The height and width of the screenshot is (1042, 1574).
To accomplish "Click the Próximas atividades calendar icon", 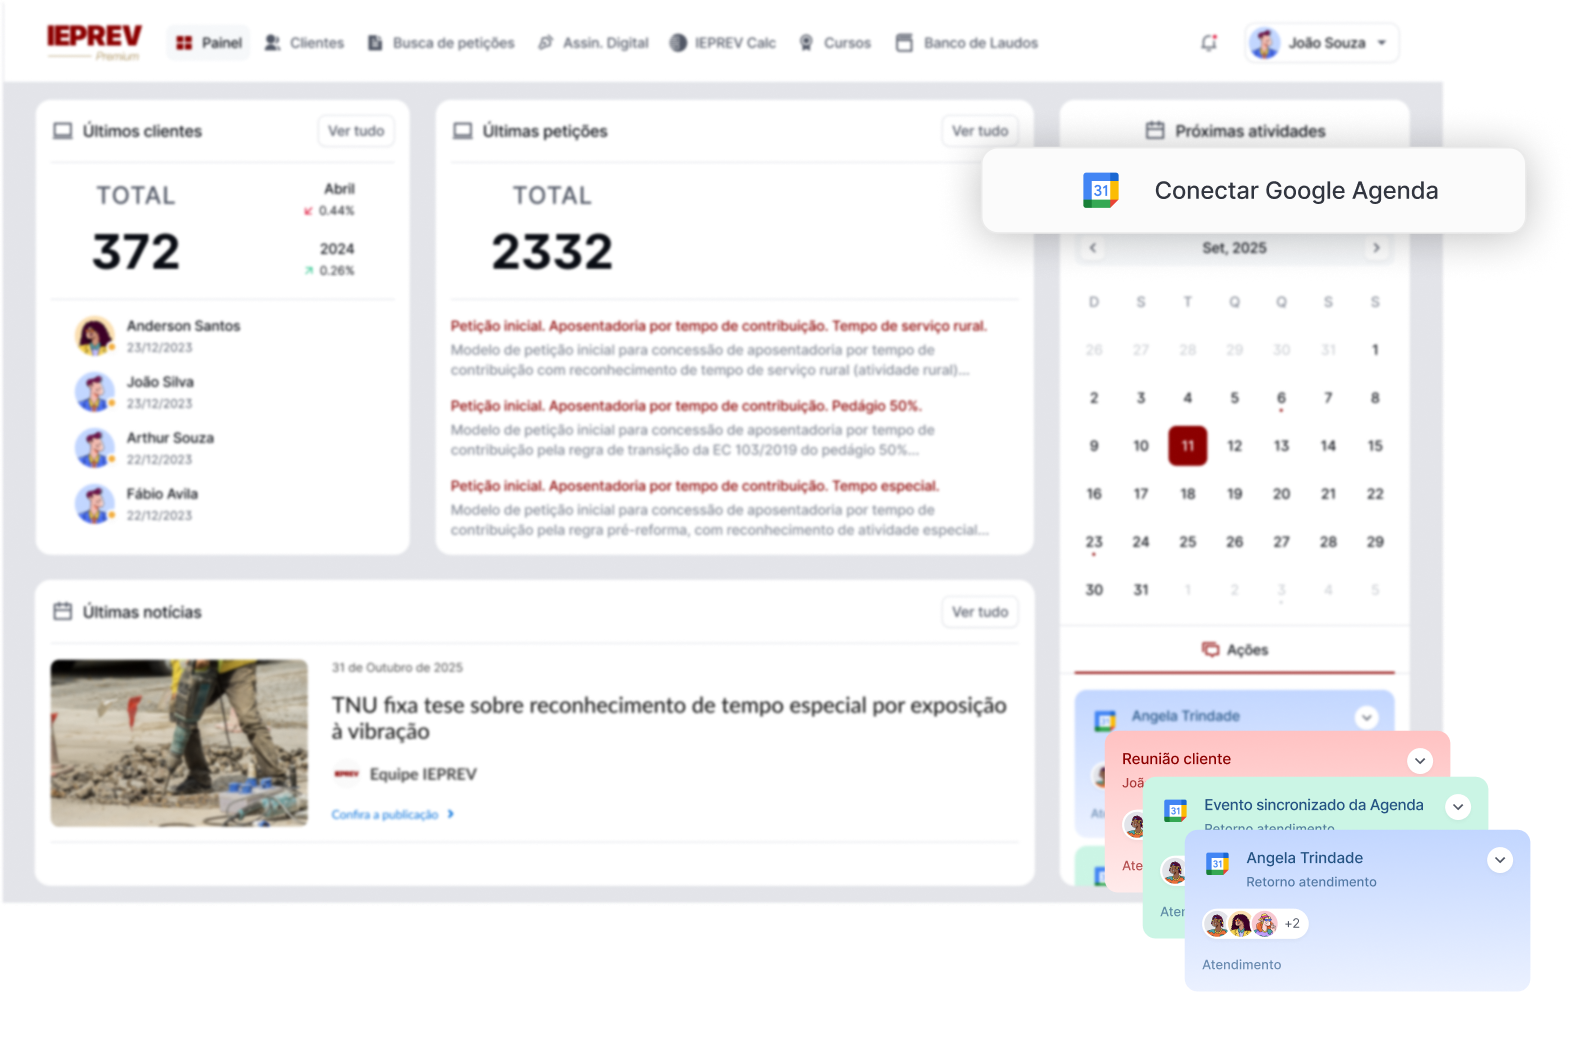I will tap(1155, 130).
